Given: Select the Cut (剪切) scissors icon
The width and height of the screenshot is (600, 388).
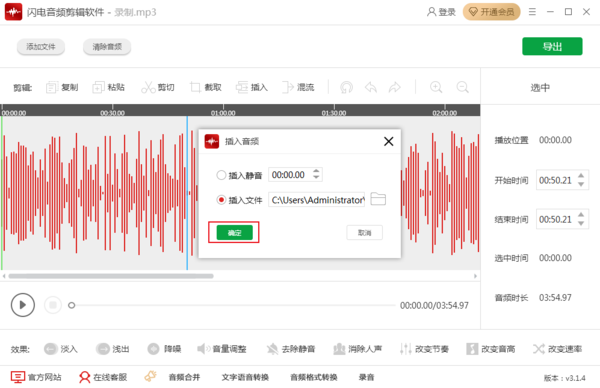Looking at the screenshot, I should pyautogui.click(x=148, y=87).
